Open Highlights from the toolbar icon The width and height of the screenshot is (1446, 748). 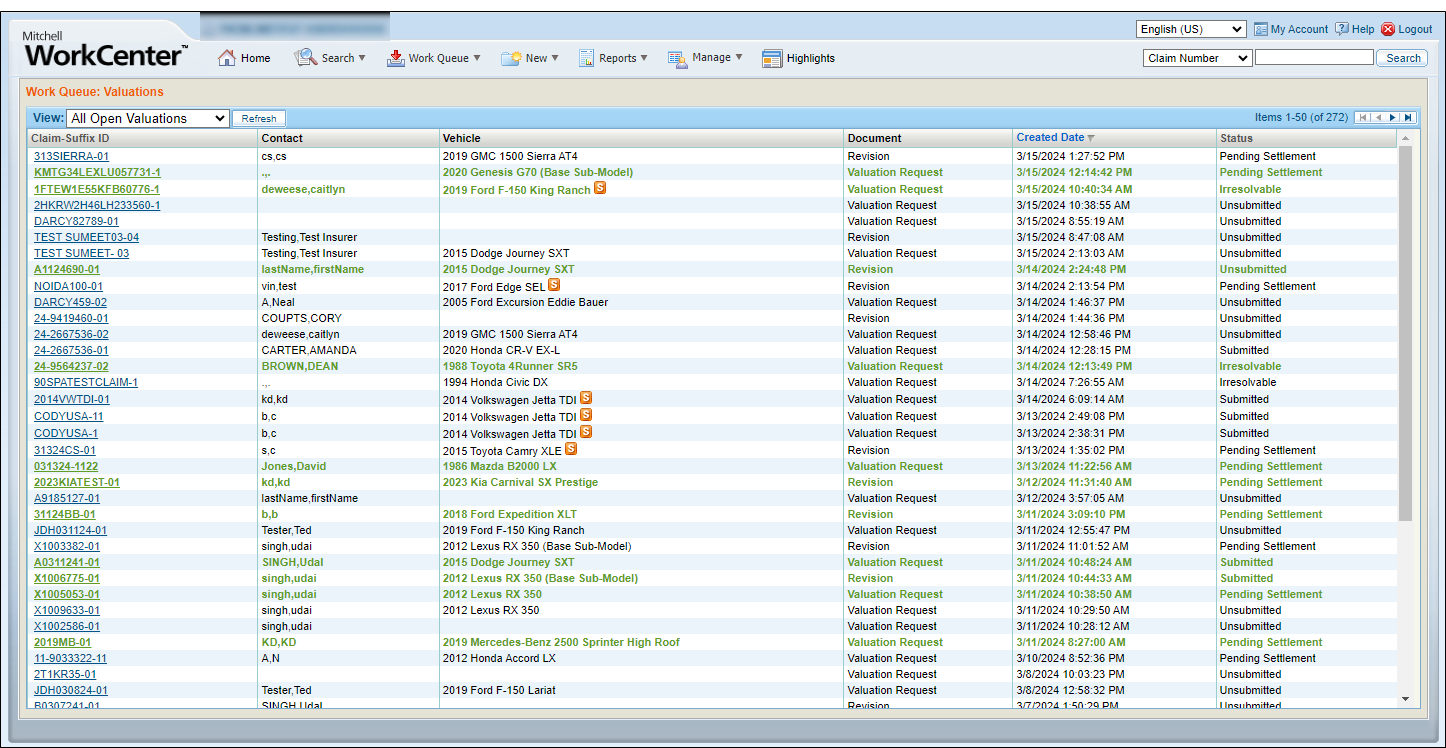click(772, 58)
